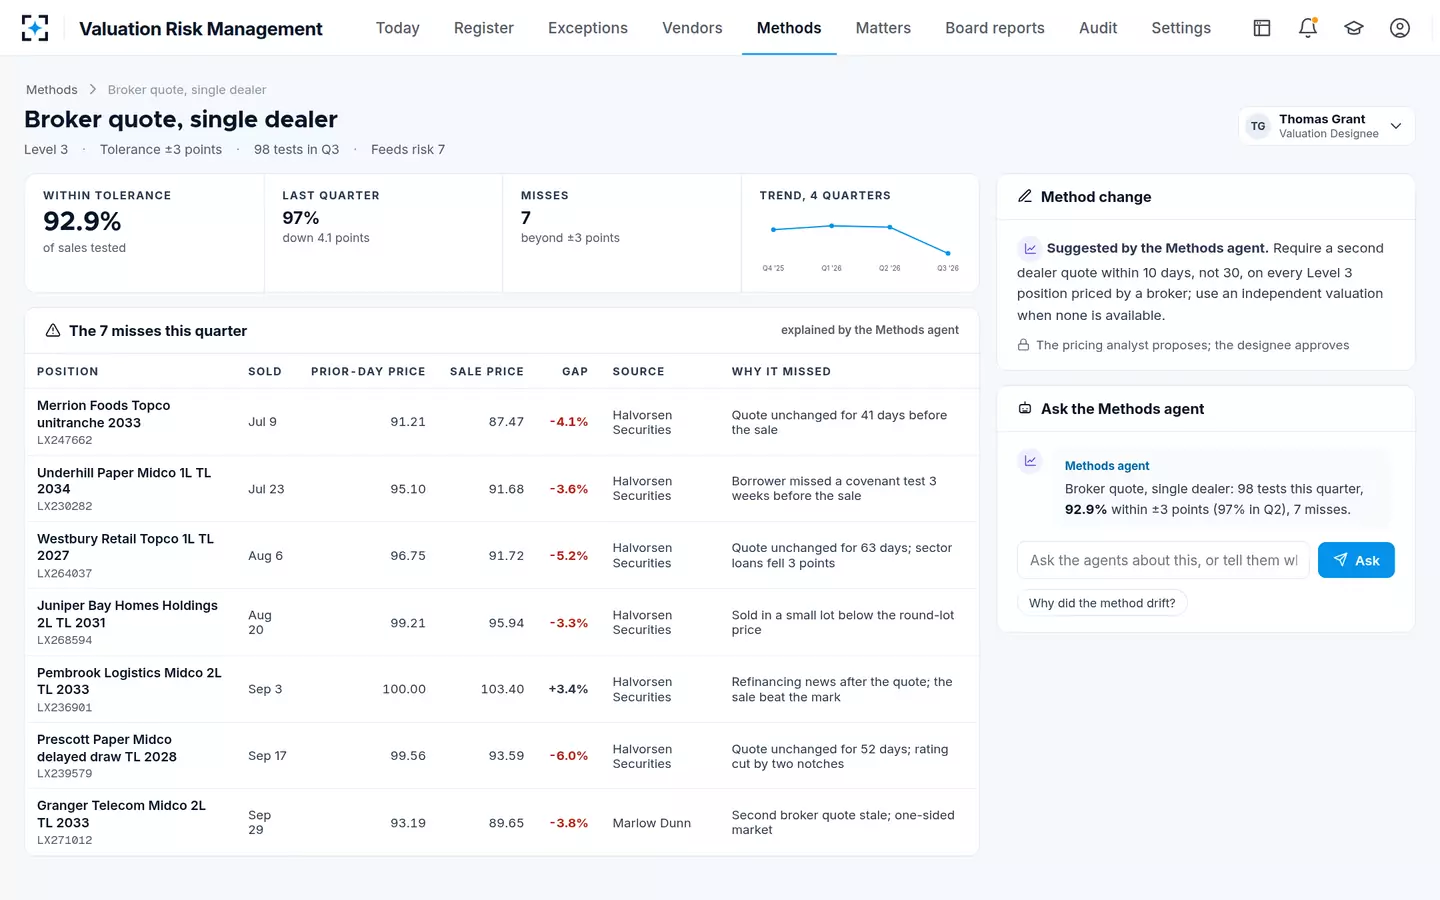Viewport: 1440px width, 900px height.
Task: Click the Marlow Dunn source cell
Action: pyautogui.click(x=652, y=823)
